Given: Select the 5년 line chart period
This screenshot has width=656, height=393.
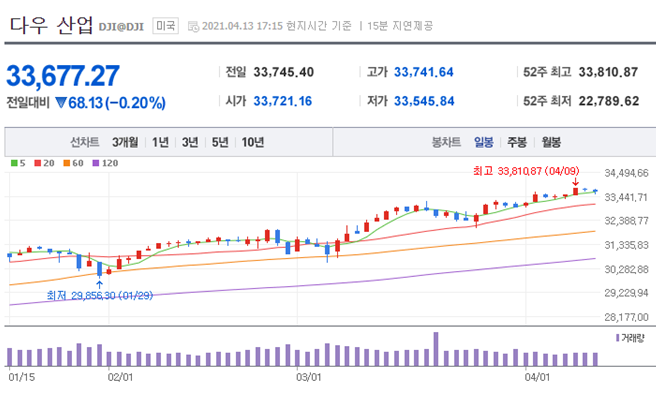Looking at the screenshot, I should pyautogui.click(x=220, y=142).
